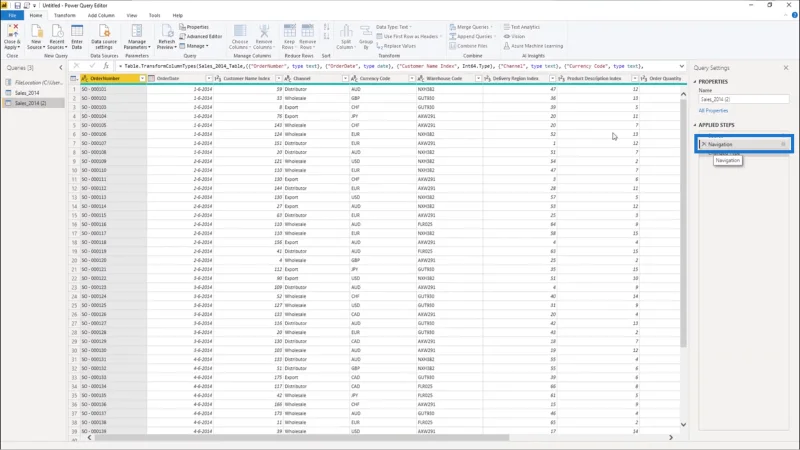Open the OrderDate column filter dropdown
Screen dimensions: 800x450
(209, 79)
